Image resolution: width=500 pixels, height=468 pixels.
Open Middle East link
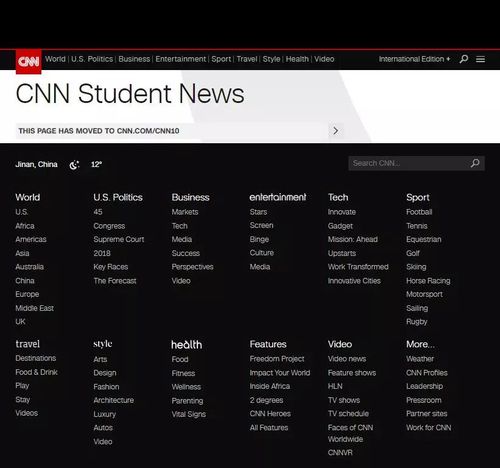[x=35, y=308]
